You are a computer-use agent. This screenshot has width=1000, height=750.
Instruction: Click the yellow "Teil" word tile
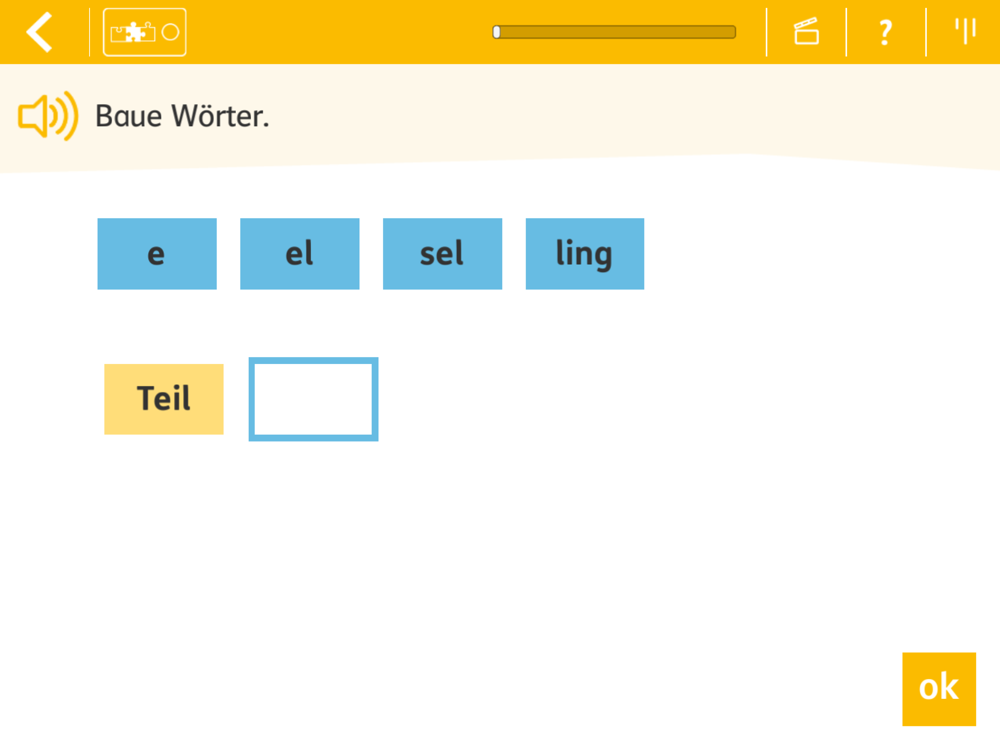pyautogui.click(x=164, y=399)
